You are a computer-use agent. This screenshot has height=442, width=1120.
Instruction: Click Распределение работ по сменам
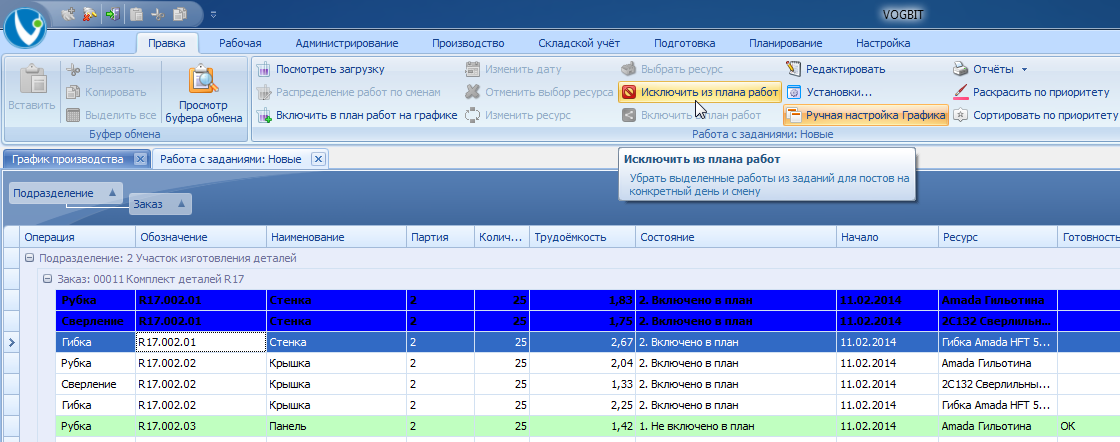click(x=349, y=92)
